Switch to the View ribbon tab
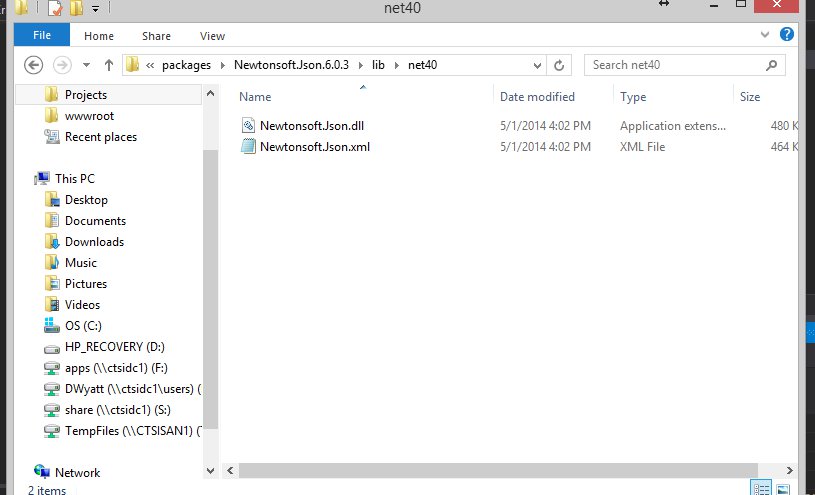815x495 pixels. [x=212, y=36]
